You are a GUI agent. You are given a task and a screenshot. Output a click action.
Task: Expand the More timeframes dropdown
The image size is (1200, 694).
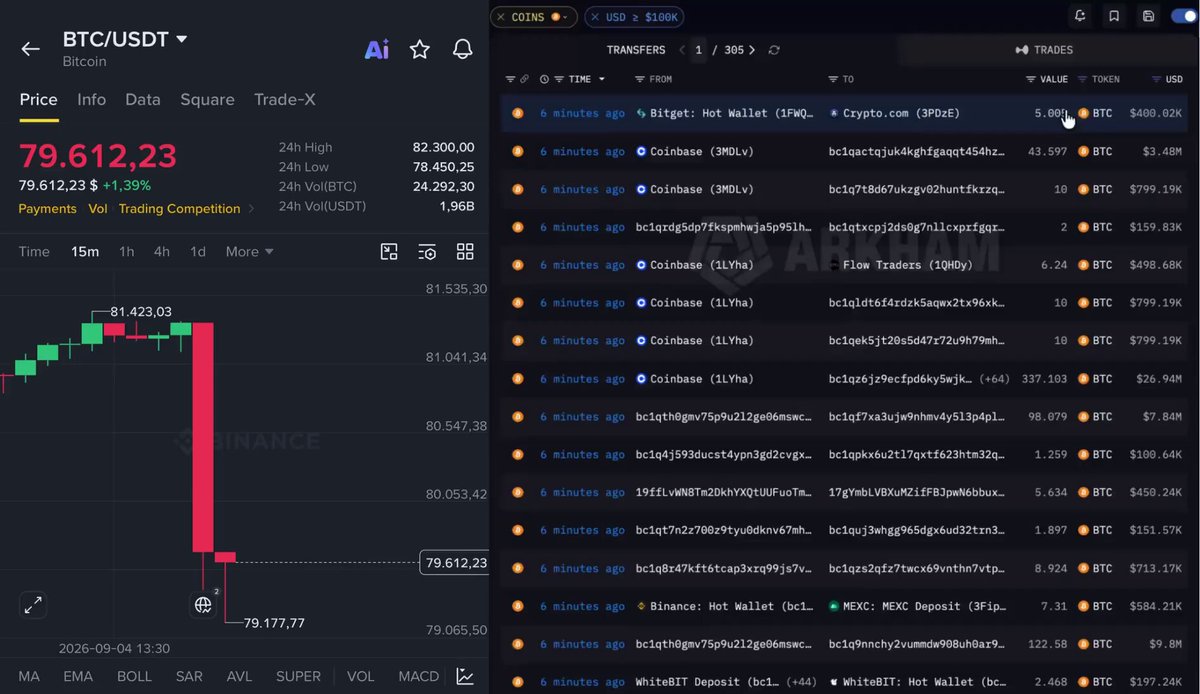(249, 252)
